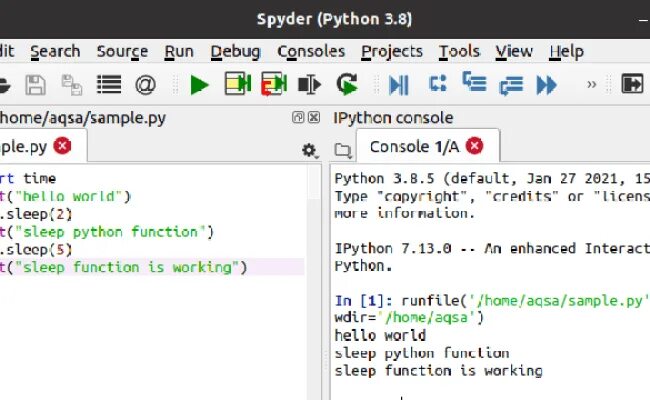The height and width of the screenshot is (400, 650).
Task: Open the Consoles menu
Action: pyautogui.click(x=311, y=51)
